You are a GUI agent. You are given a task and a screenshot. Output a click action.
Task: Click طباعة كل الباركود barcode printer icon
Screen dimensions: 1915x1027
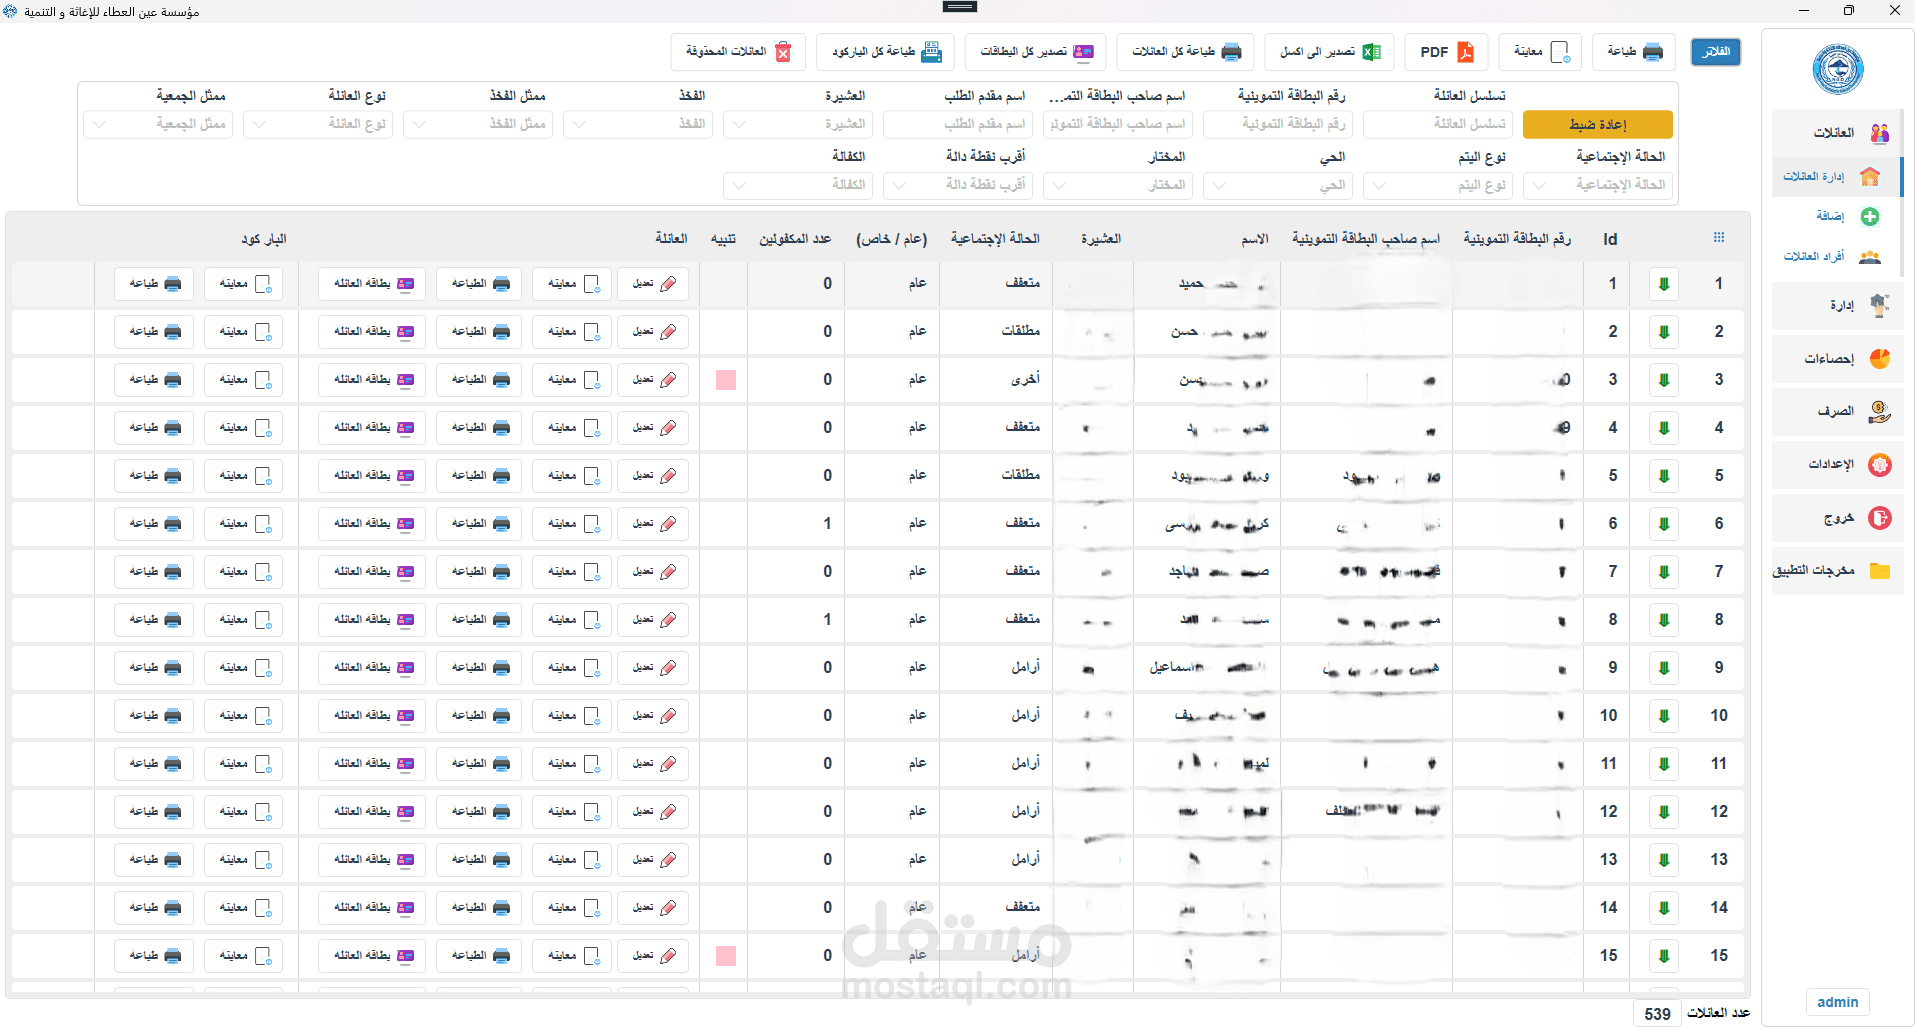932,51
